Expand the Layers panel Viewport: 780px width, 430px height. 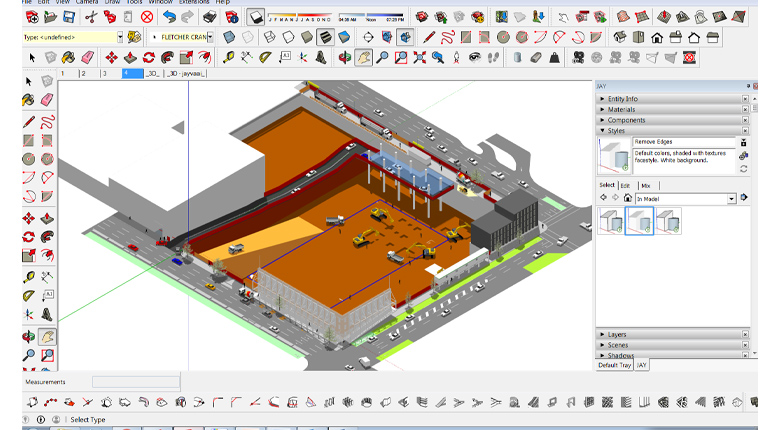(617, 334)
